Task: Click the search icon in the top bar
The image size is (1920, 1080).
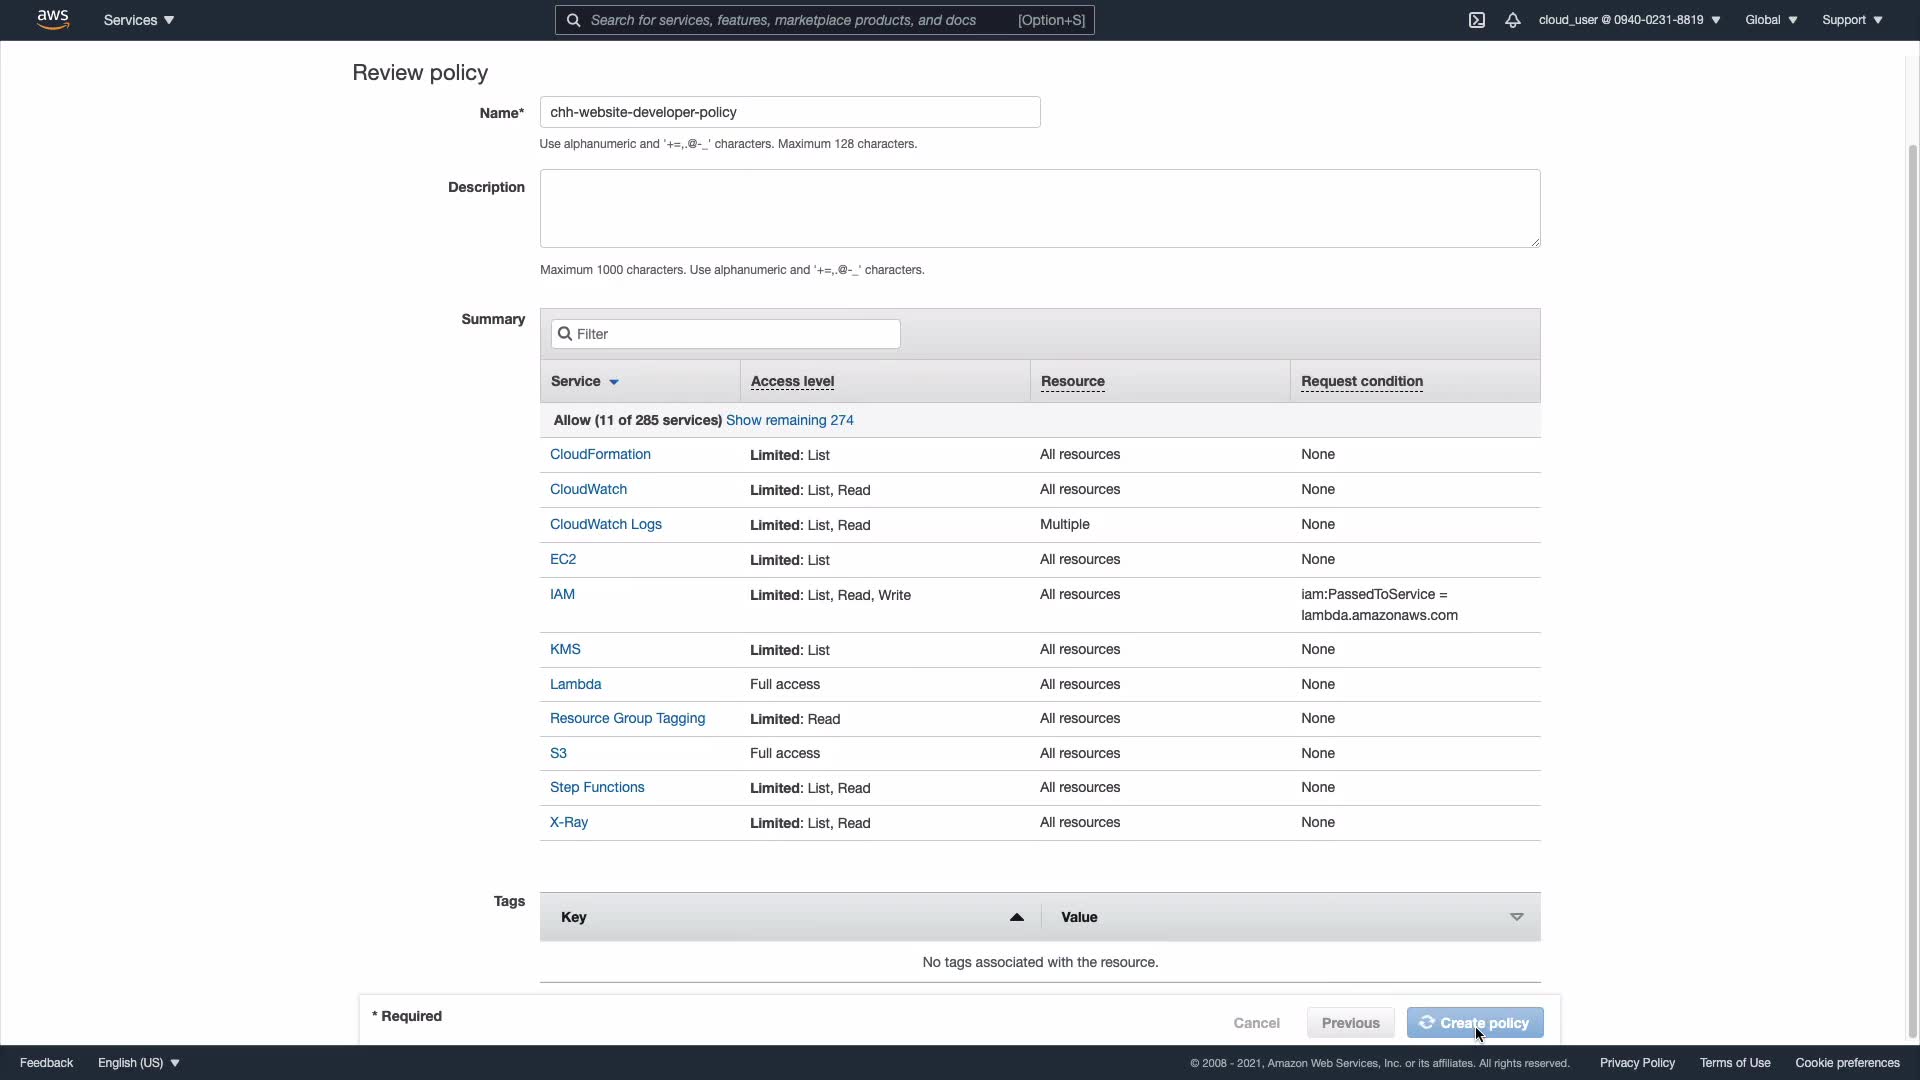Action: [573, 20]
